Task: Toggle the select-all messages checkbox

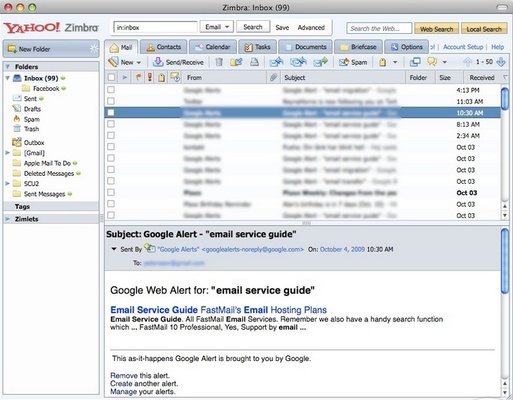Action: coord(111,77)
